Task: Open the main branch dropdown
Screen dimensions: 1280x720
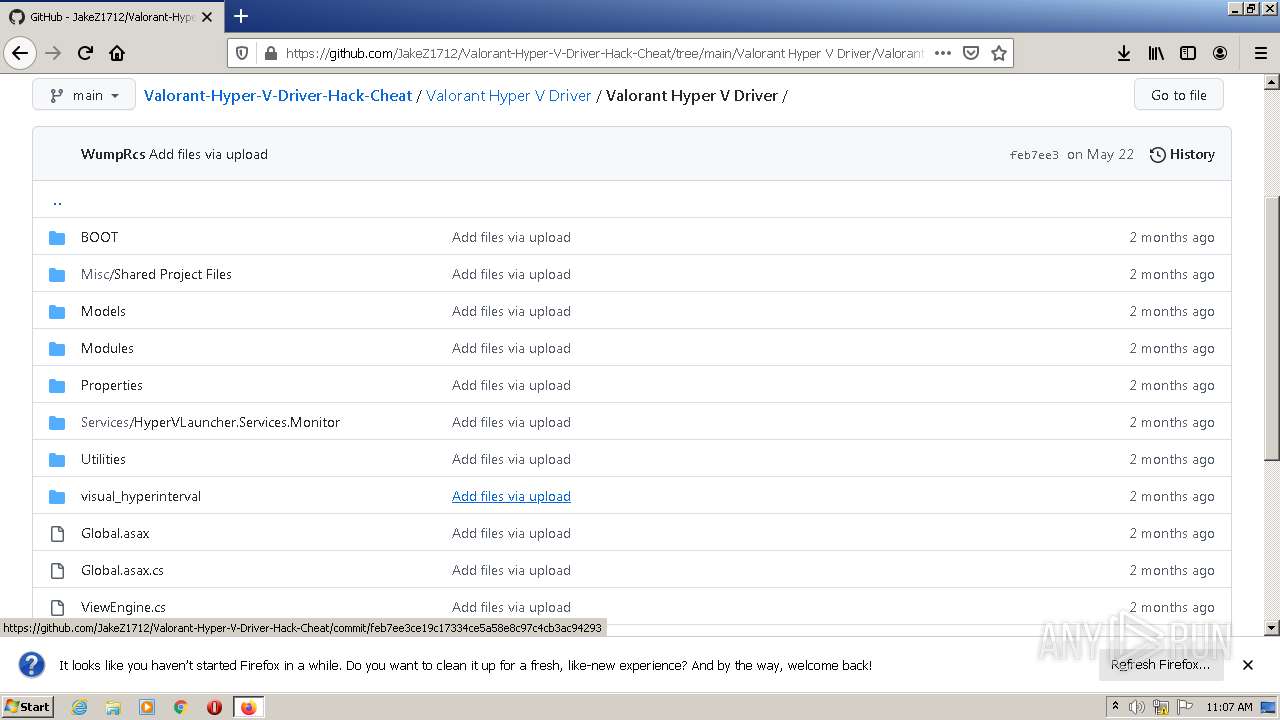Action: click(x=83, y=95)
